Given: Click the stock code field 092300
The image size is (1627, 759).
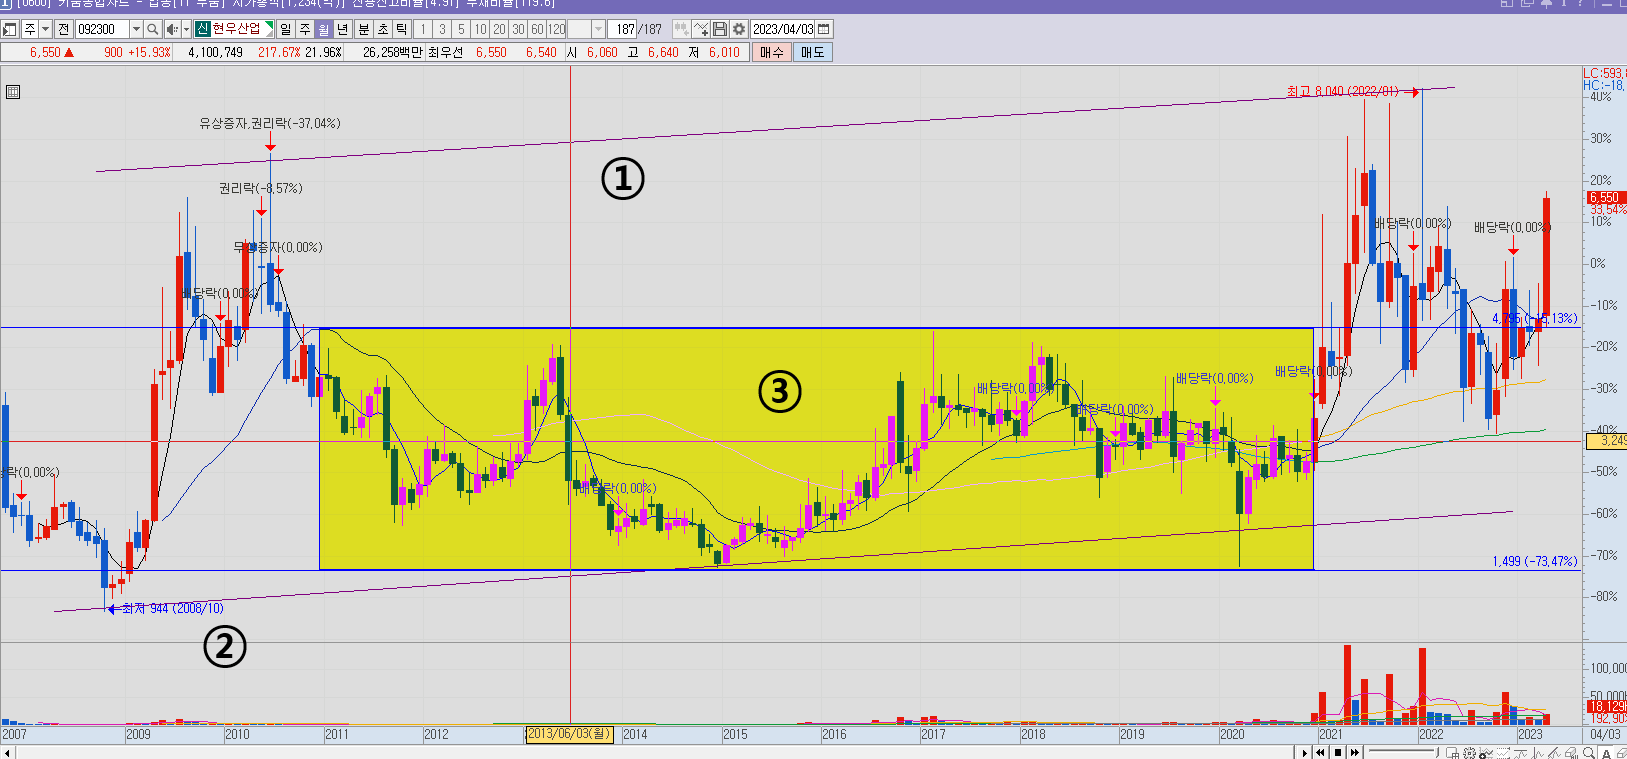Looking at the screenshot, I should [103, 29].
